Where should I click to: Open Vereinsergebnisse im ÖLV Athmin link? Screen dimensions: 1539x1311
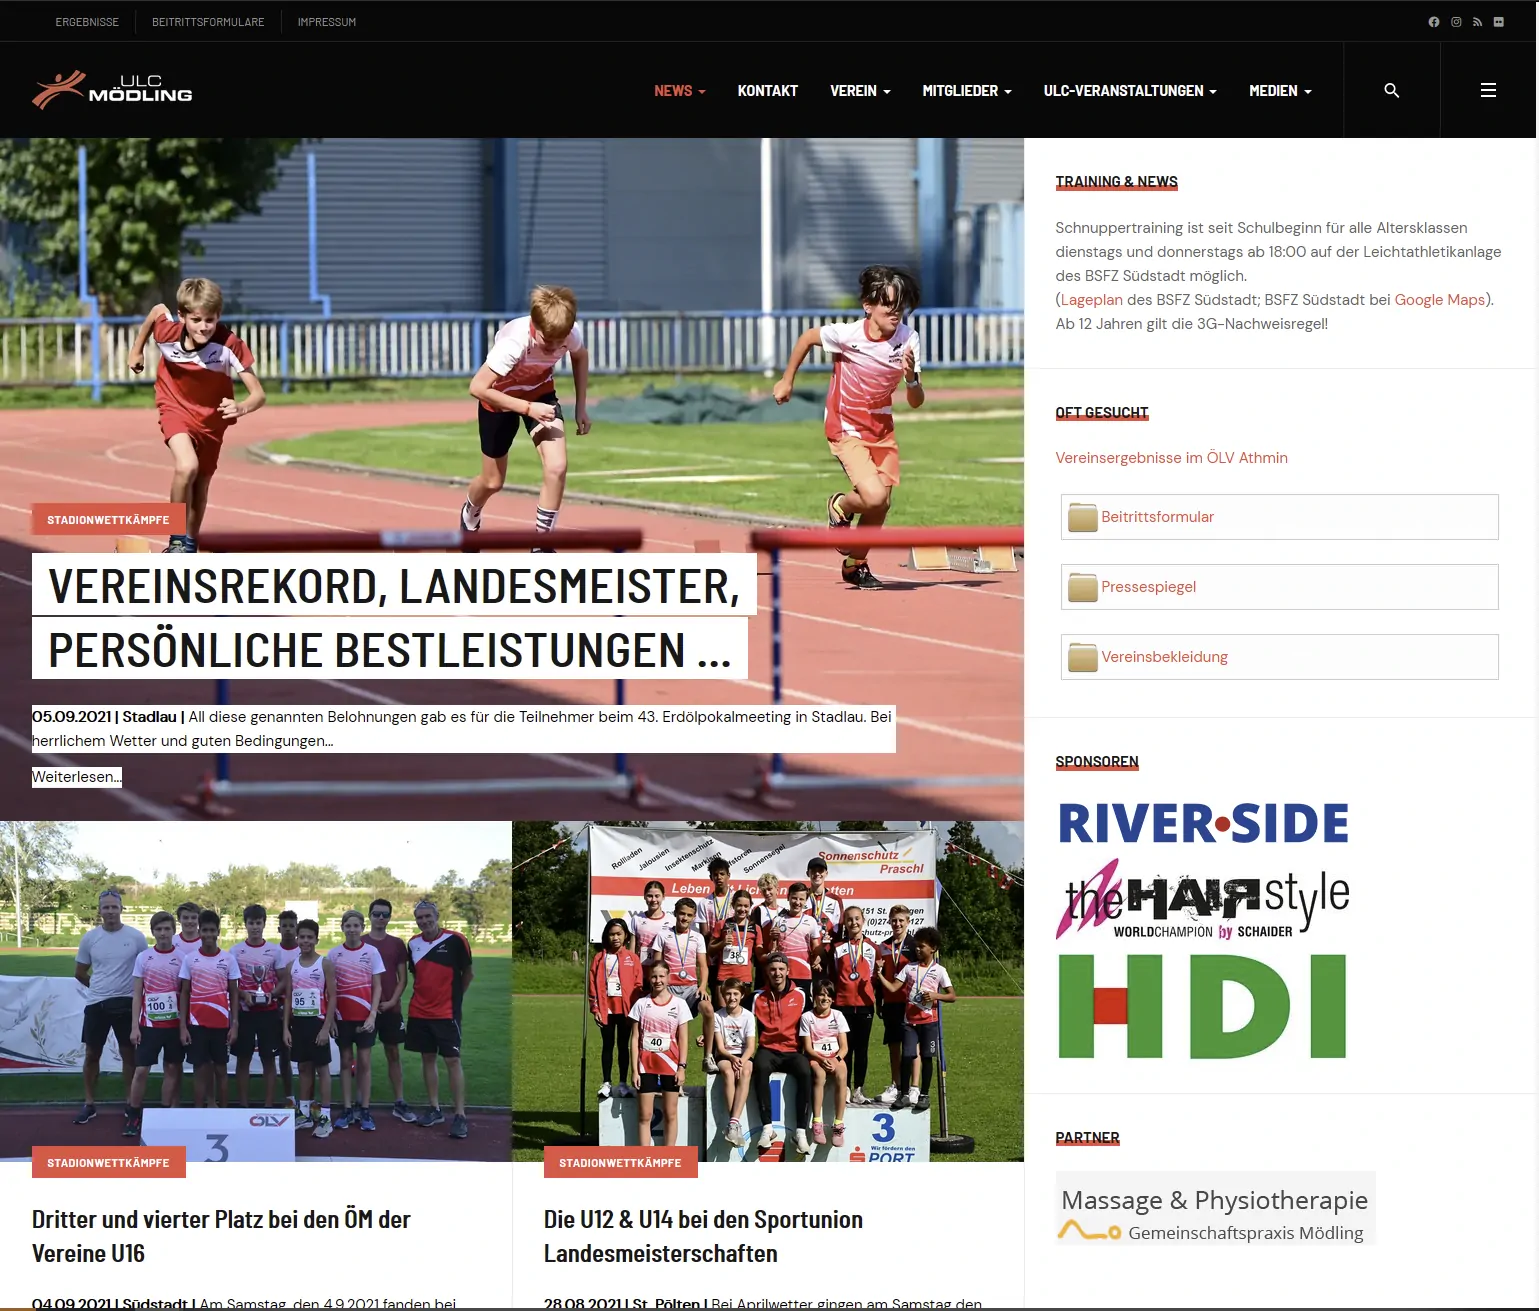pyautogui.click(x=1172, y=458)
